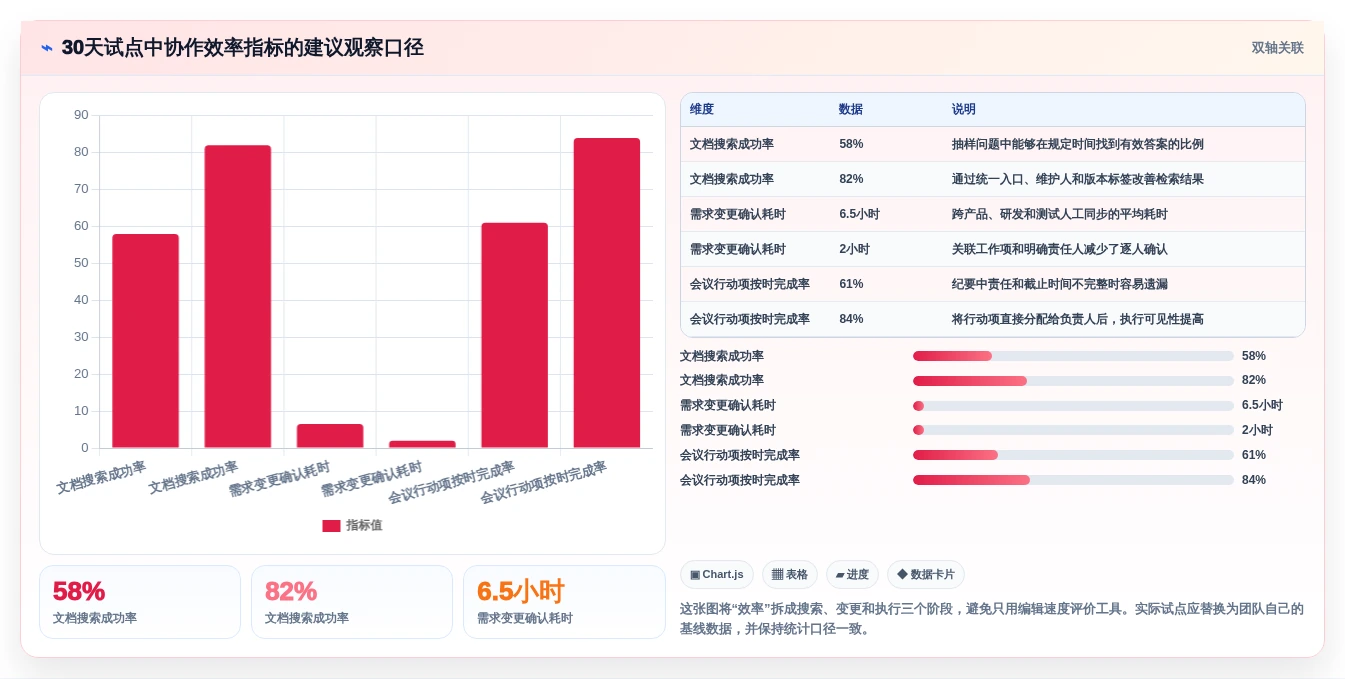Click table cell 抽样问题中能够在规定时间找到有效答案的比例
Image resolution: width=1345 pixels, height=679 pixels.
(1078, 144)
